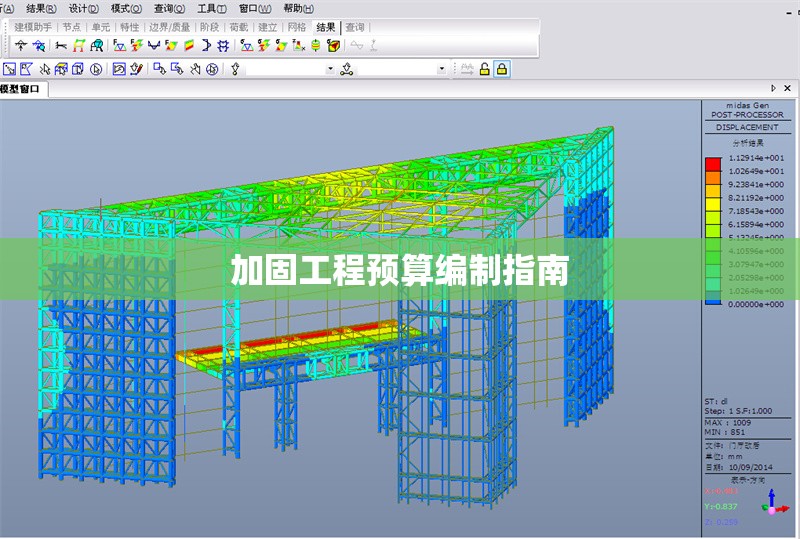The height and width of the screenshot is (539, 800).
Task: Expand the model window tab list arrow
Action: click(x=773, y=89)
